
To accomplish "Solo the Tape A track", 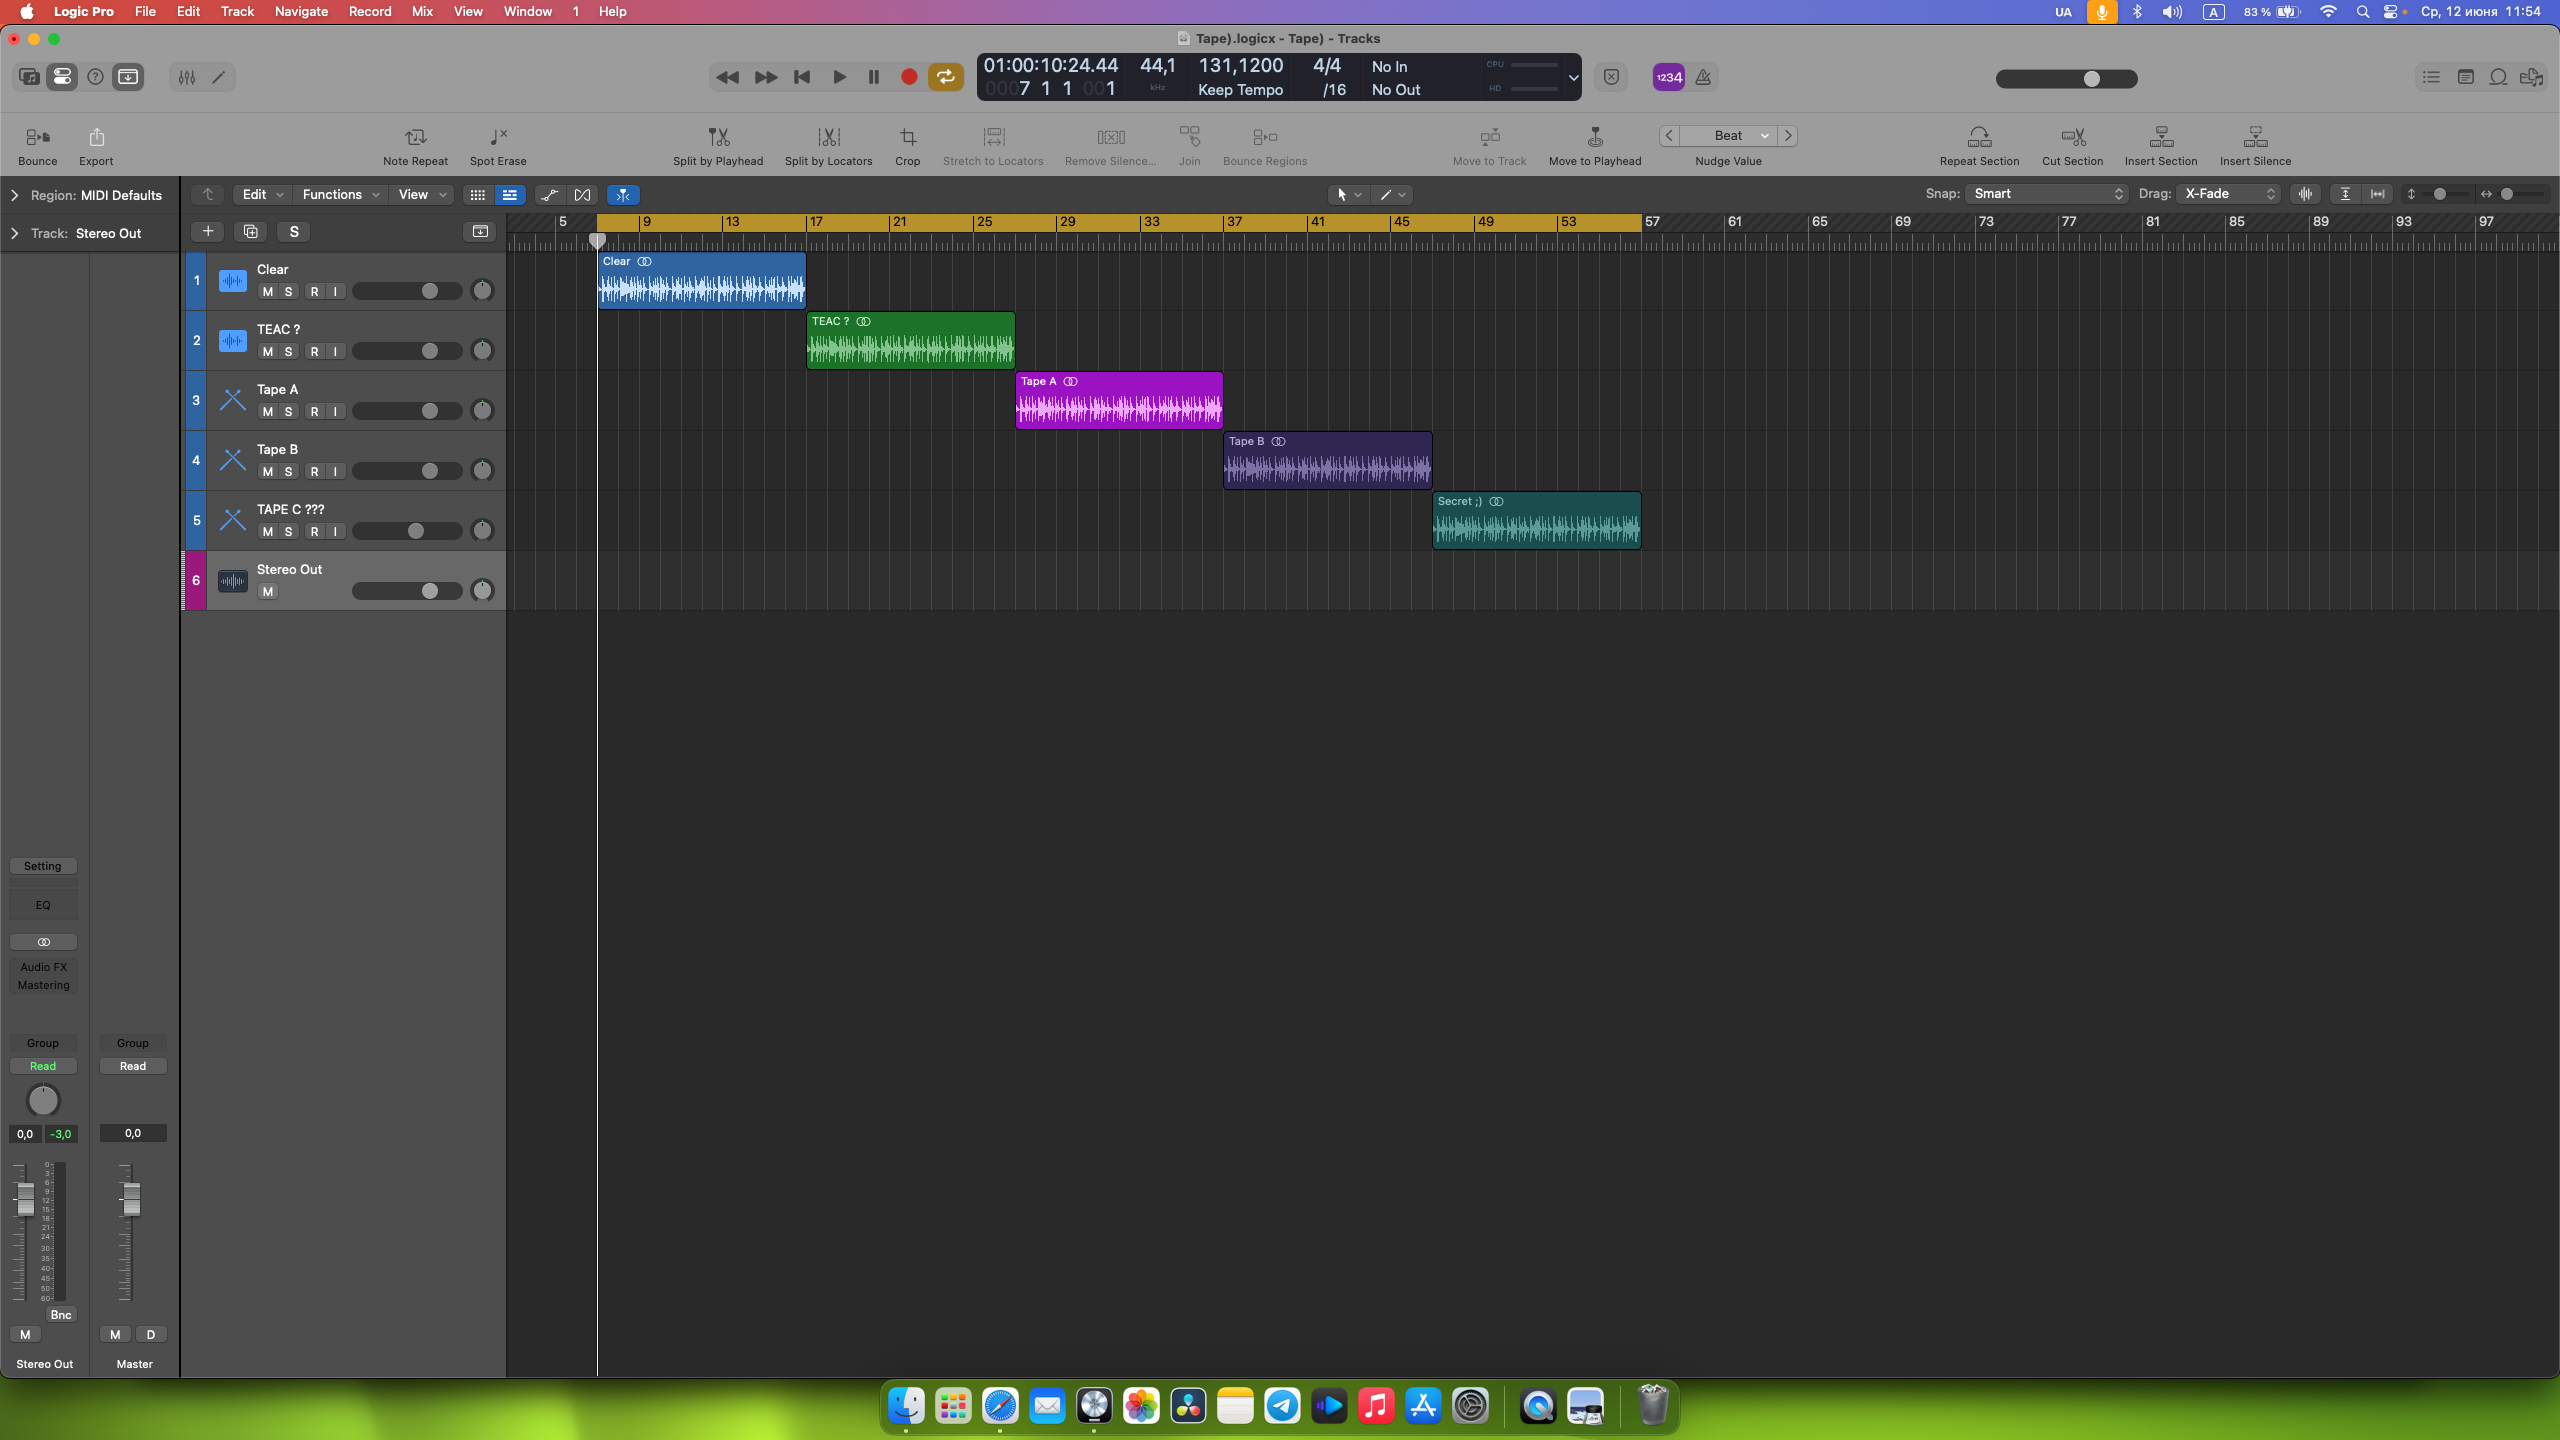I will click(288, 412).
